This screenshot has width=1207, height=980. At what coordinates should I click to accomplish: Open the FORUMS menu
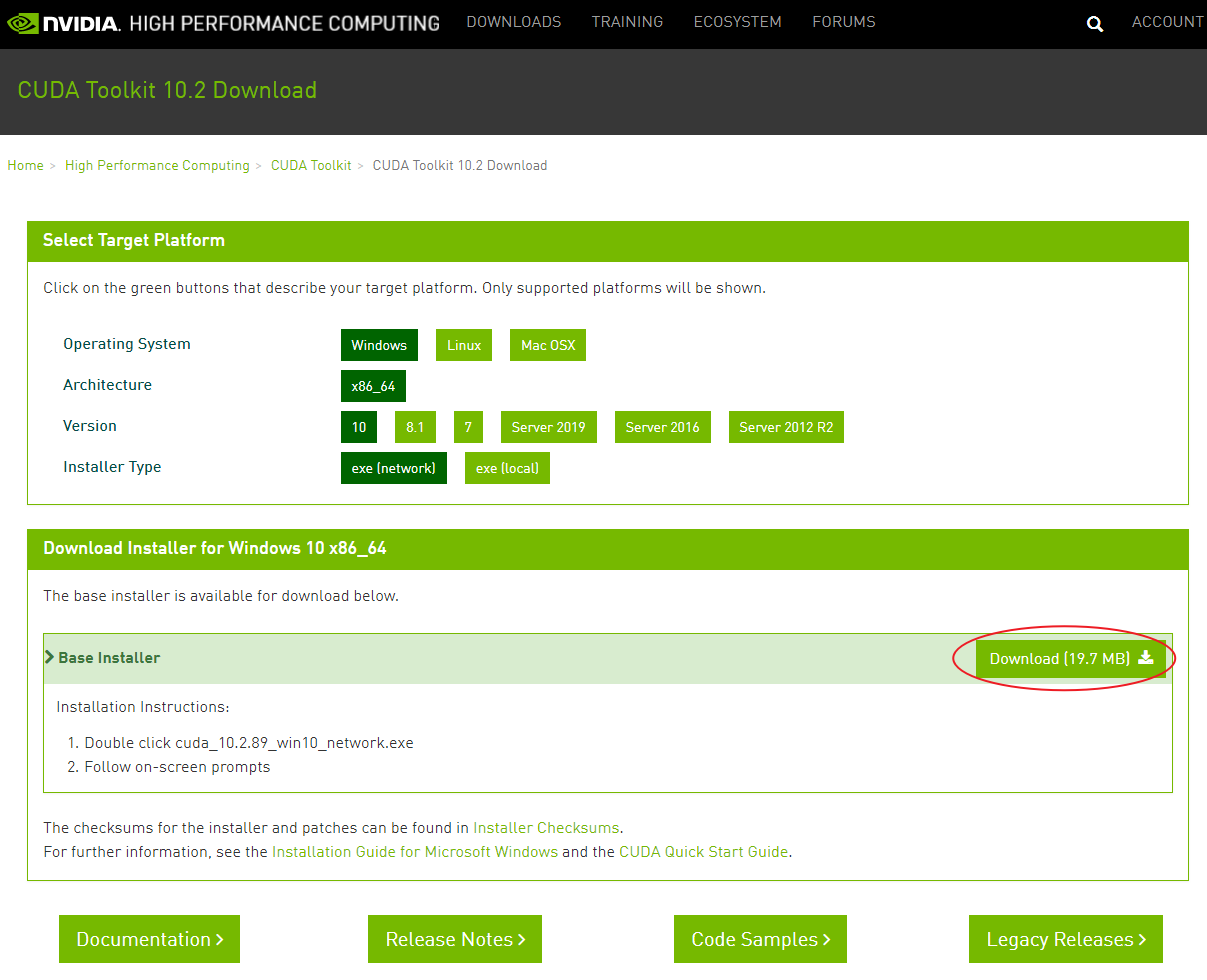[x=844, y=22]
